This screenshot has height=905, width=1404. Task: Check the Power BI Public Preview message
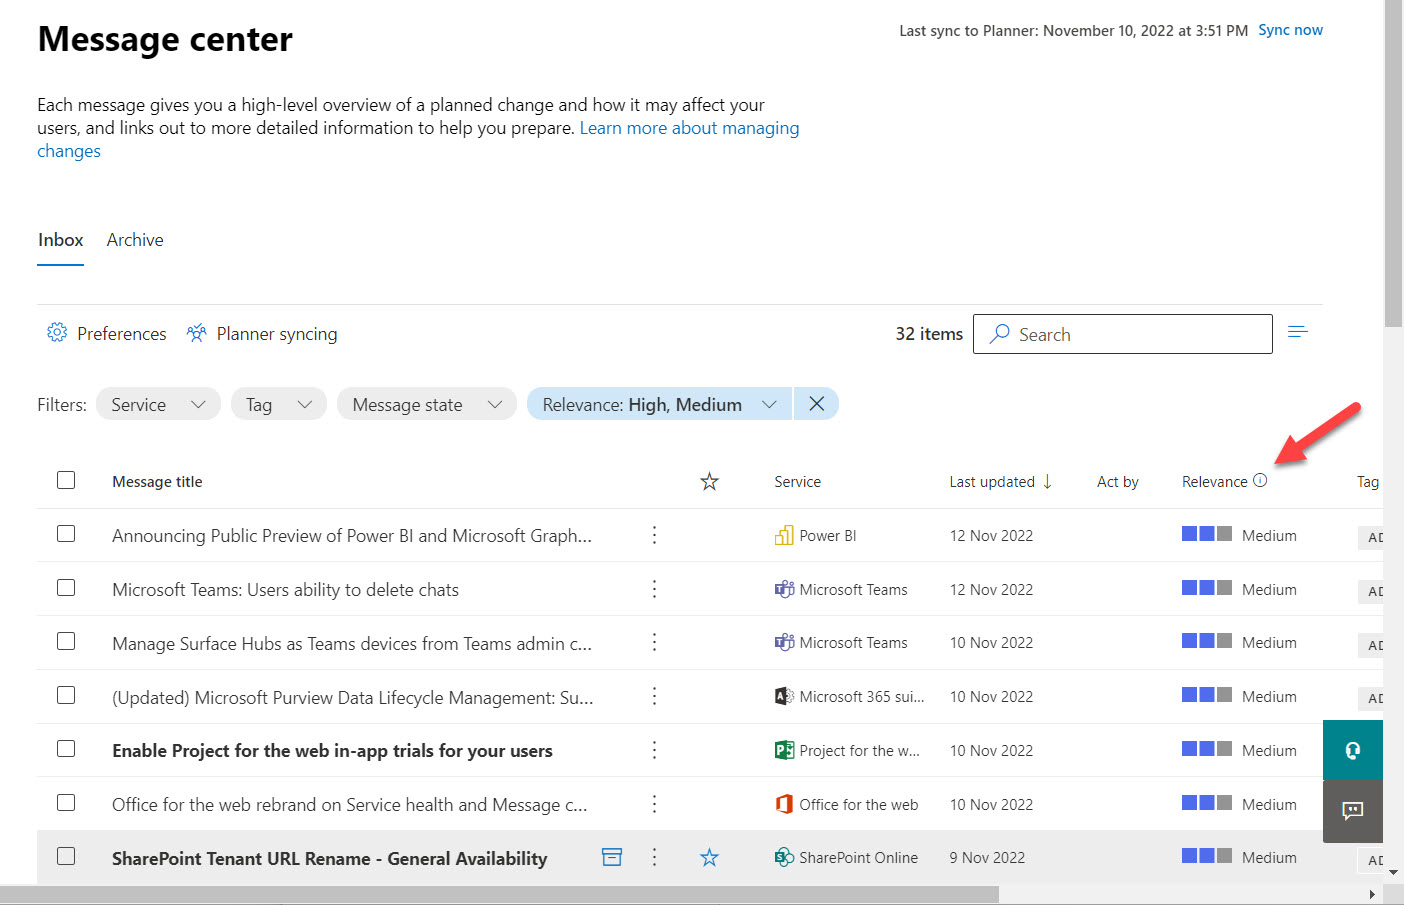click(66, 534)
